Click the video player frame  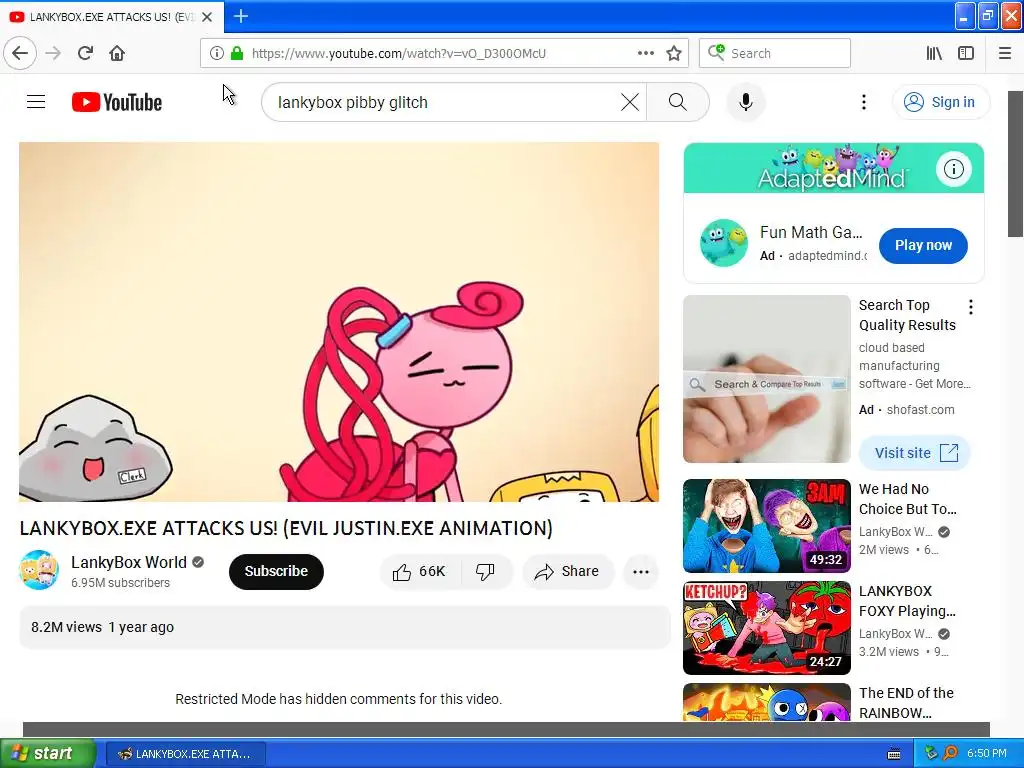(x=339, y=321)
